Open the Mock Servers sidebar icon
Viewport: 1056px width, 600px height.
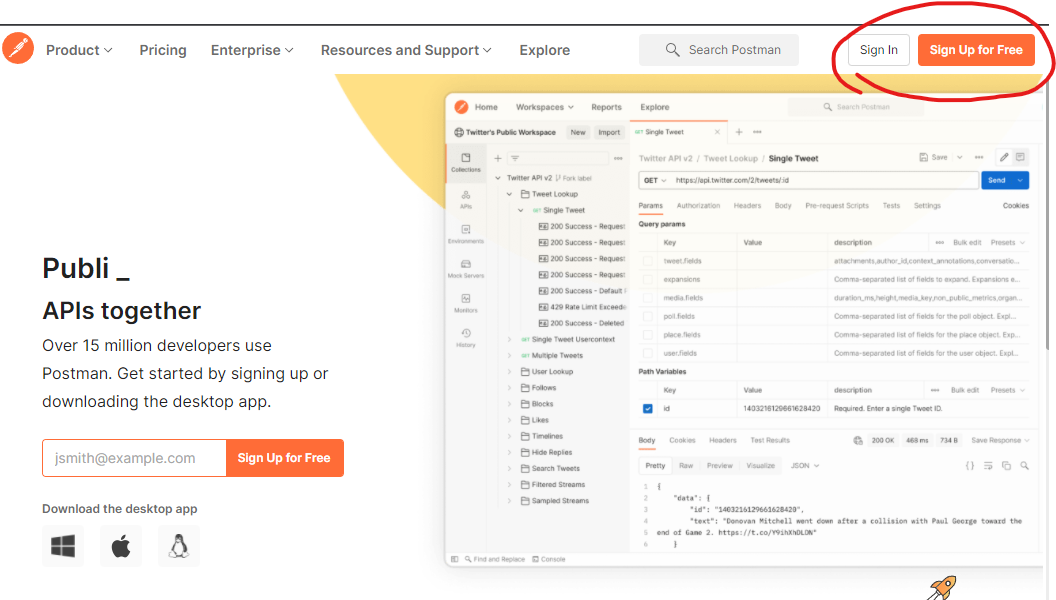(465, 268)
